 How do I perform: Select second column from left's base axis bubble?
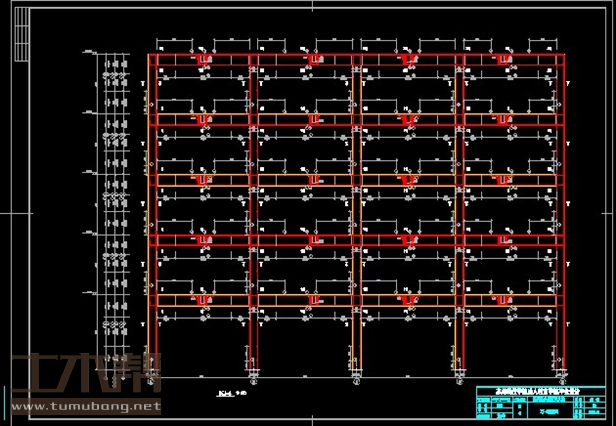click(x=254, y=381)
